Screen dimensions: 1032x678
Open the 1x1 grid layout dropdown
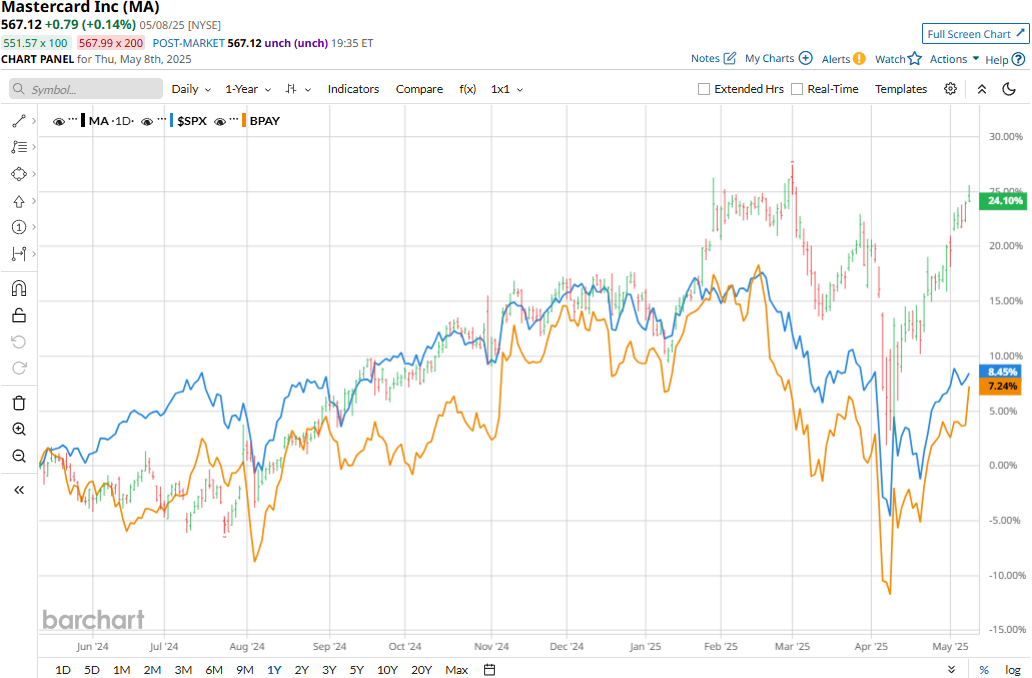(507, 89)
